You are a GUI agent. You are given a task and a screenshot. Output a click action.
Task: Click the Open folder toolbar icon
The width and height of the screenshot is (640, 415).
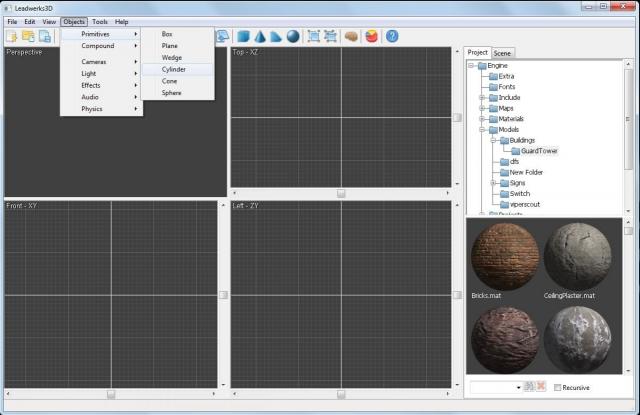(28, 37)
